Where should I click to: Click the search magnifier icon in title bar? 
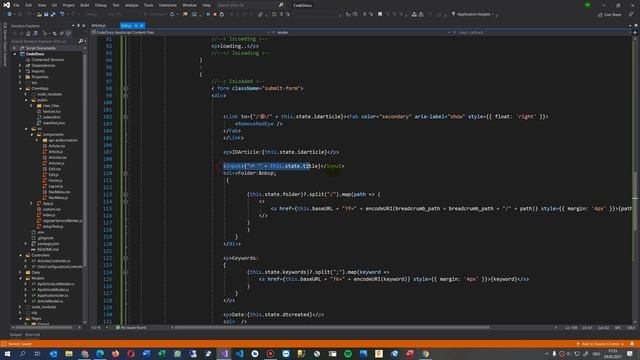281,5
